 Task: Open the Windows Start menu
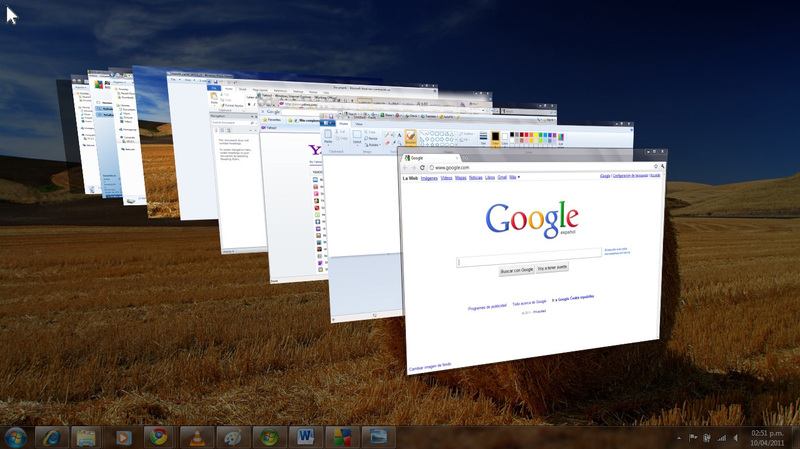tap(15, 438)
